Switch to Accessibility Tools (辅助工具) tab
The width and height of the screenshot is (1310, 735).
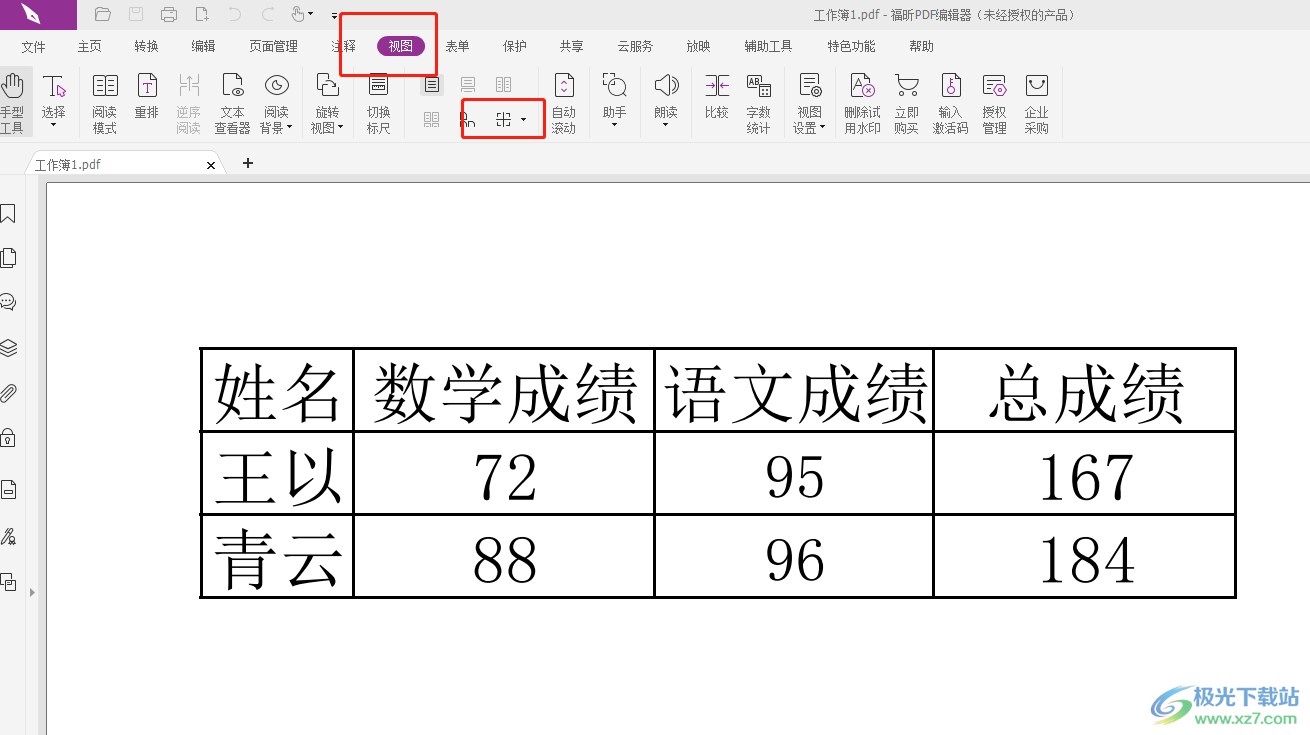[x=769, y=46]
